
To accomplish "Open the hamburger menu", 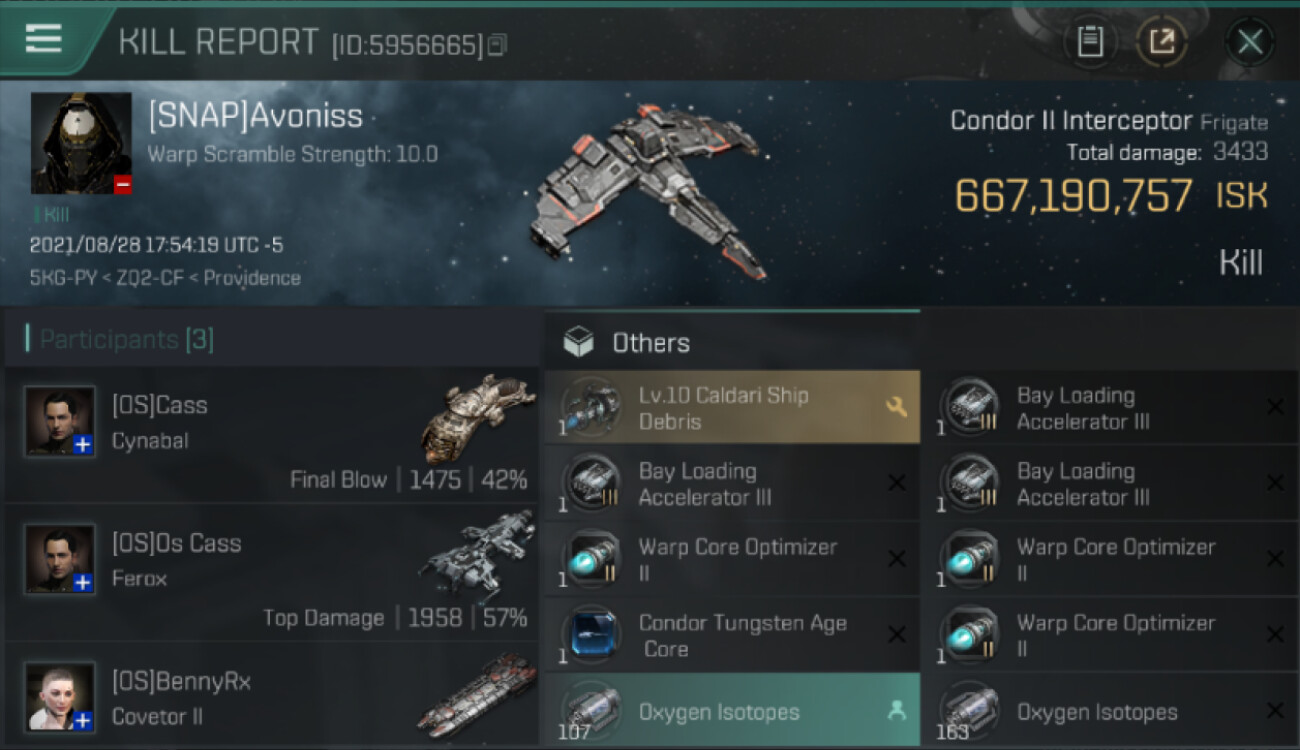I will click(43, 39).
